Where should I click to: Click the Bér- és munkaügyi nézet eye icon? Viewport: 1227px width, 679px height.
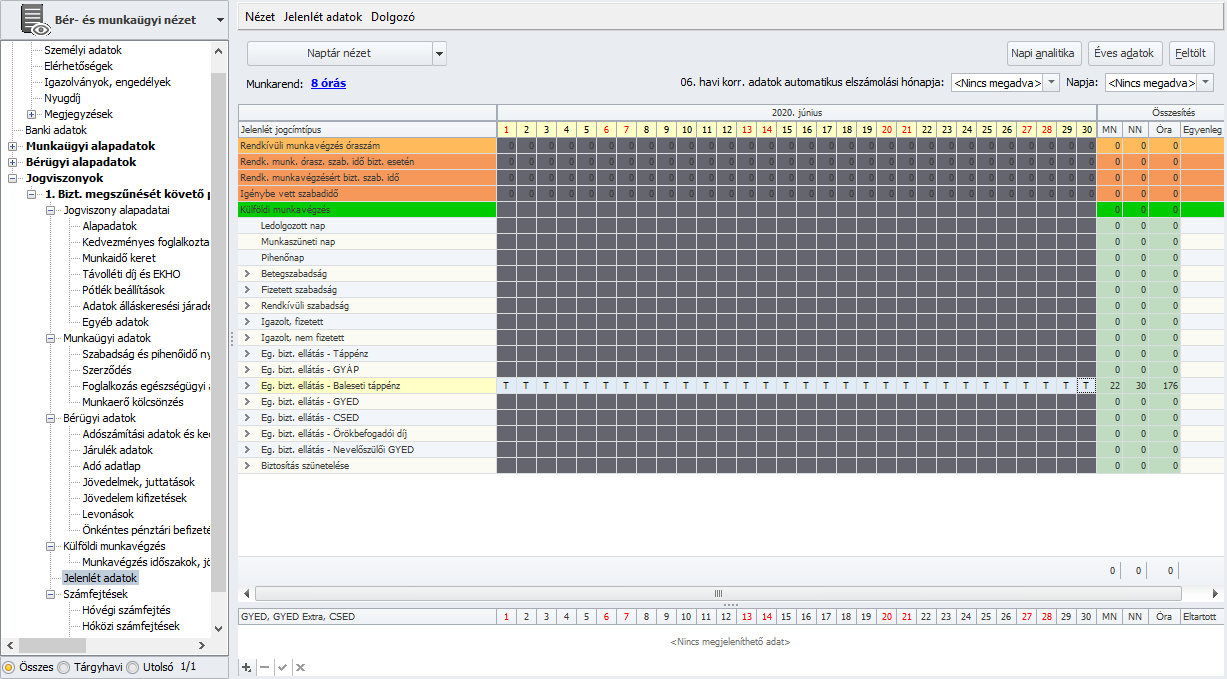click(x=34, y=20)
